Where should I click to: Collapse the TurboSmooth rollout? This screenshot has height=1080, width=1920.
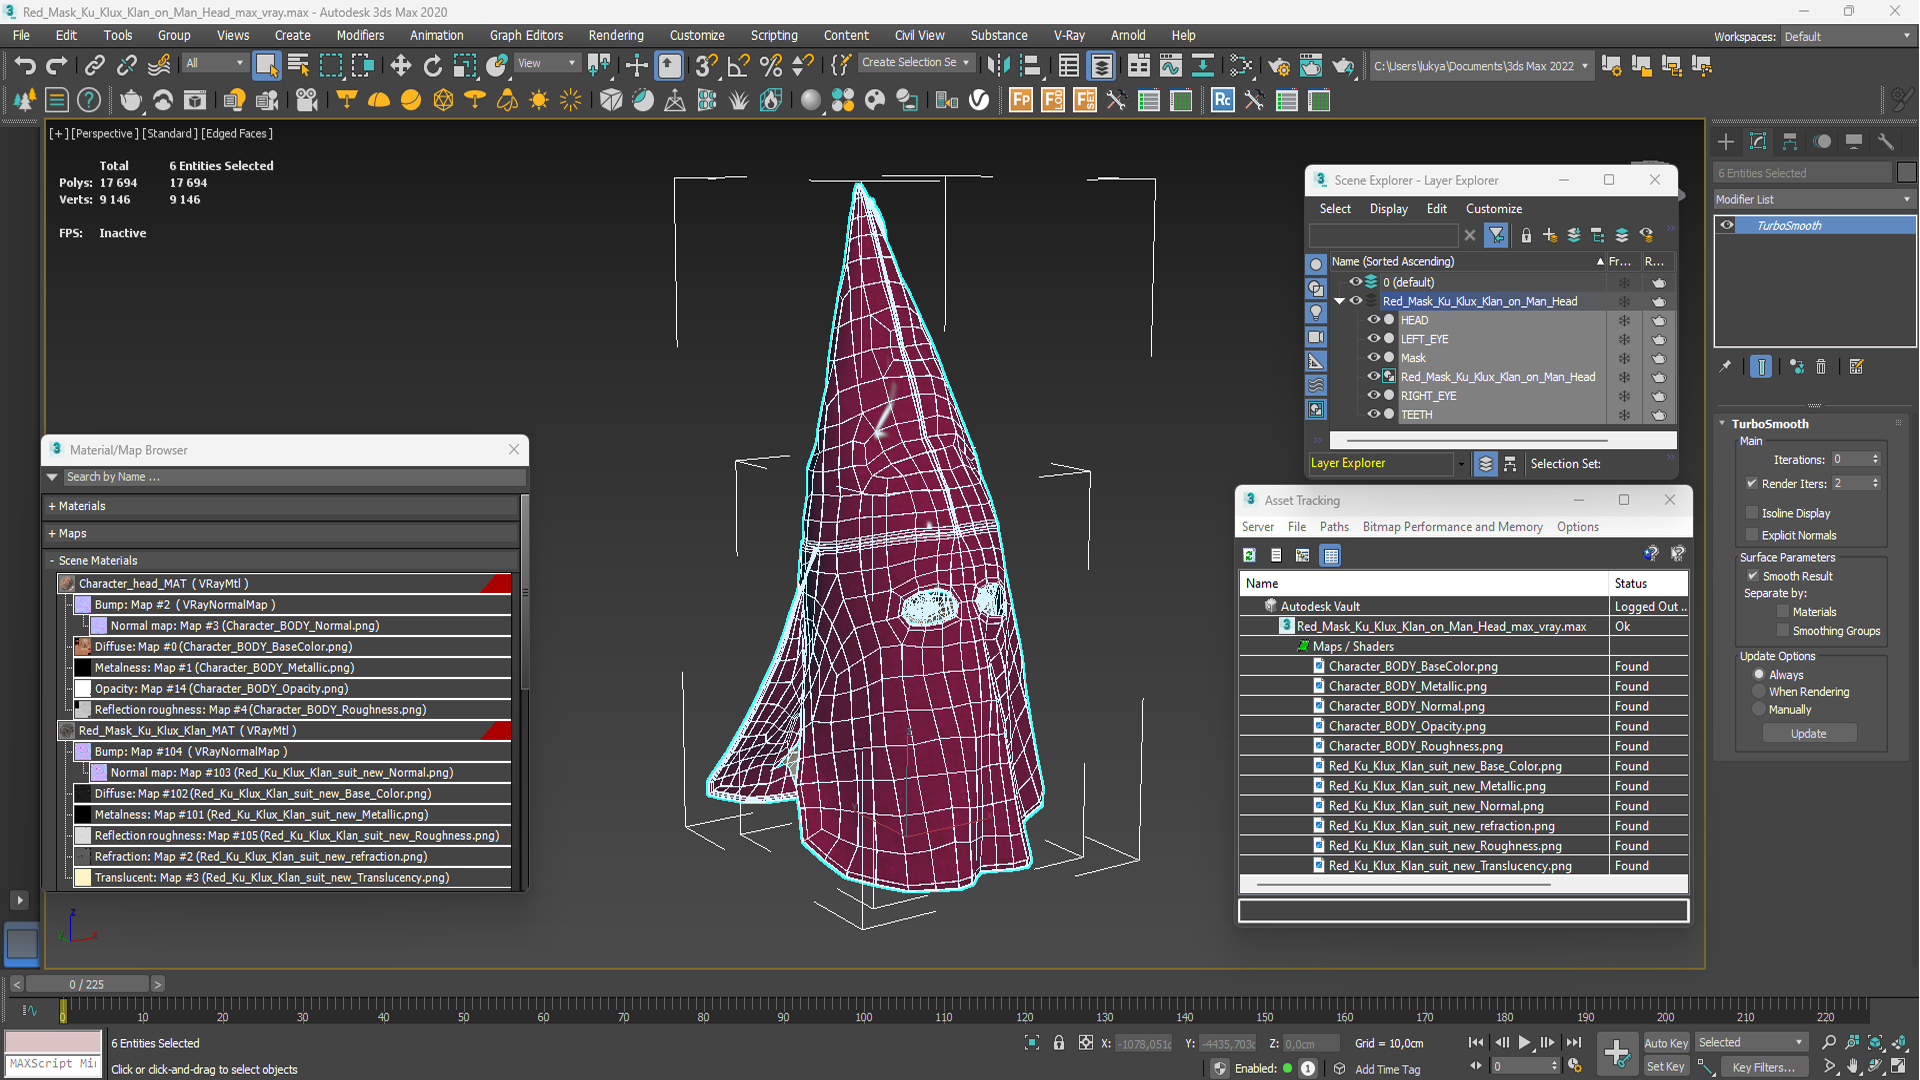(1722, 423)
